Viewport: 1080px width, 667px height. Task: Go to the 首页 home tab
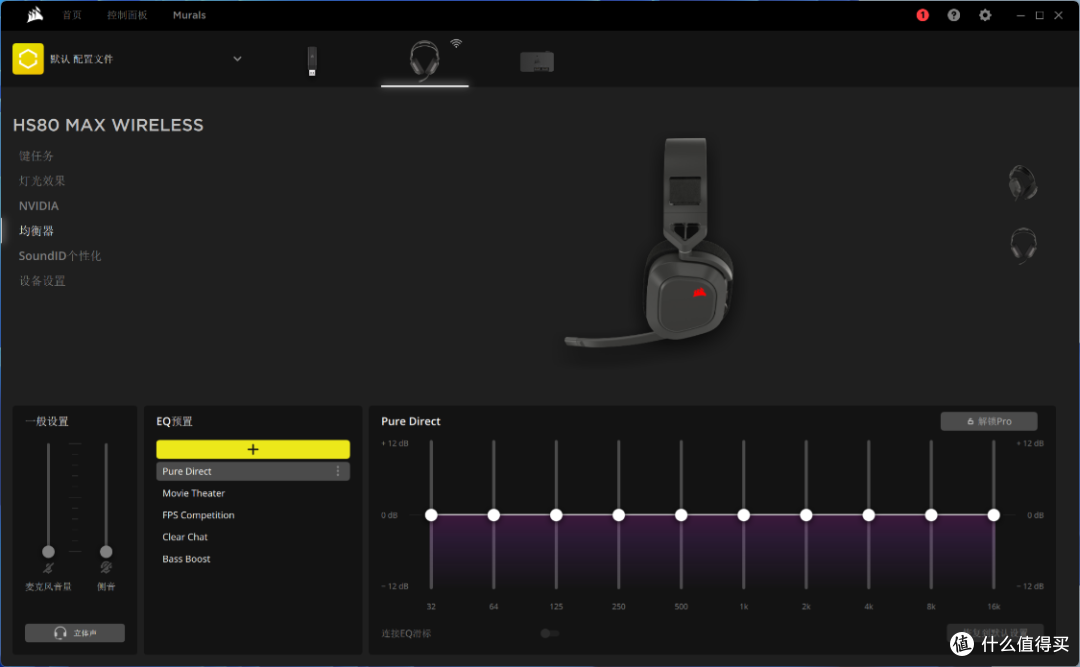pos(72,14)
